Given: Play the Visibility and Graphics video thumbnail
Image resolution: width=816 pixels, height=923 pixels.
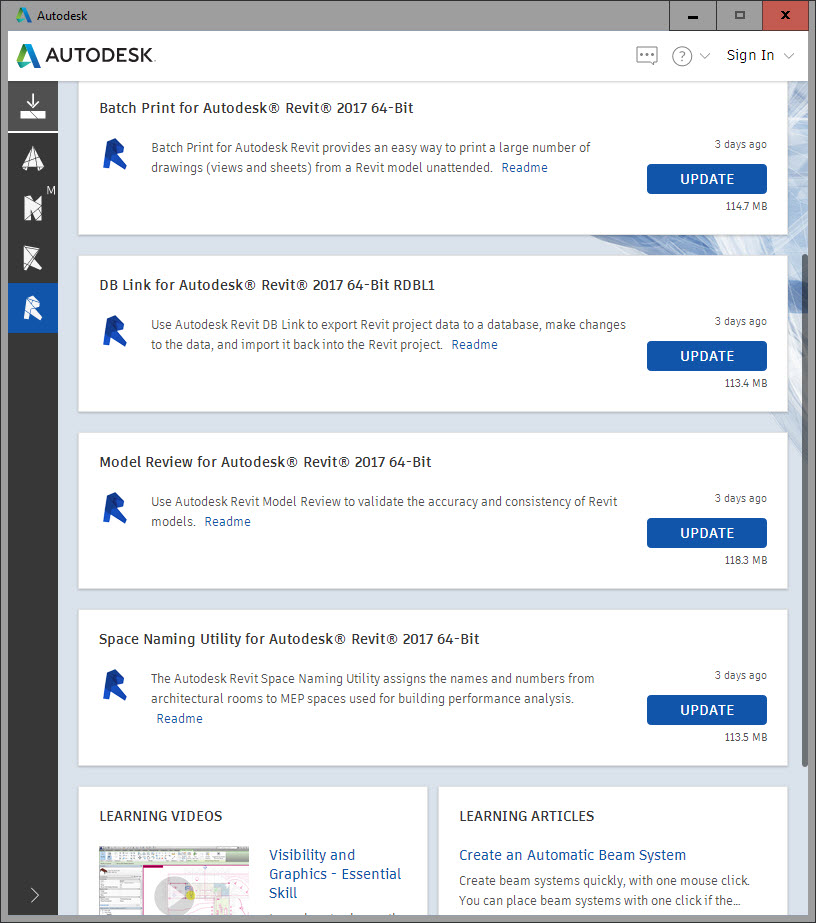Looking at the screenshot, I should 174,881.
